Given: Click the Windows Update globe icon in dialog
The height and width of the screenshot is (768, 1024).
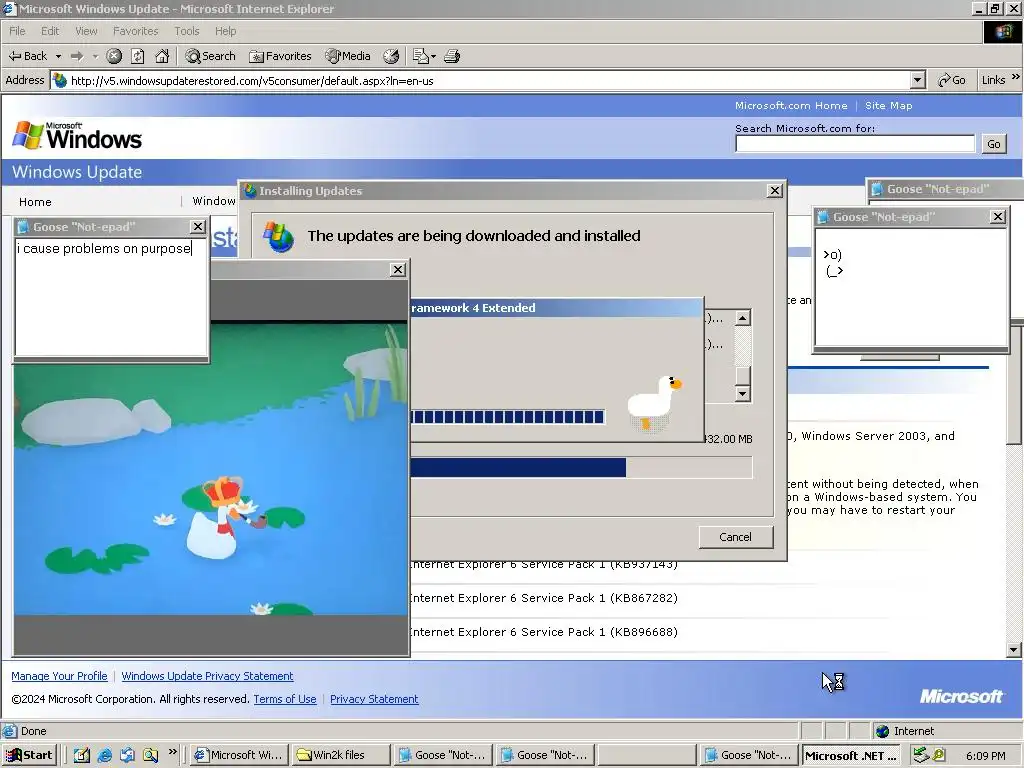Looking at the screenshot, I should (x=278, y=236).
